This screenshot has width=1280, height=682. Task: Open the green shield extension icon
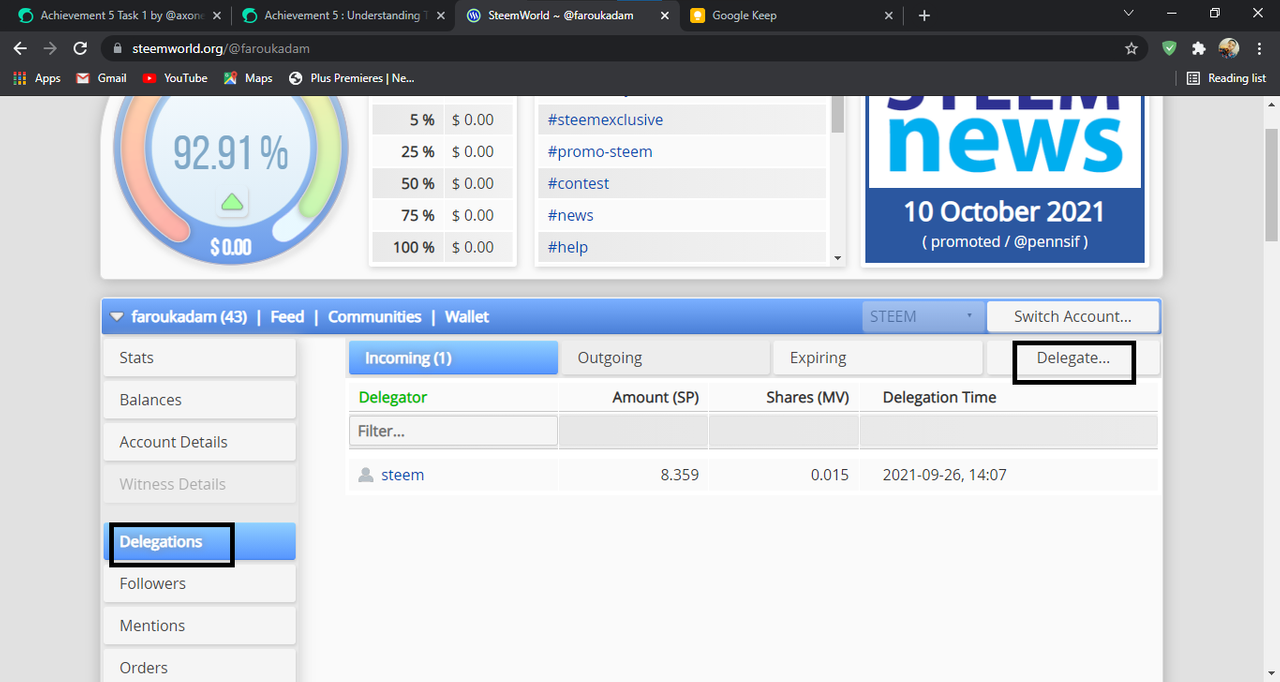coord(1170,48)
